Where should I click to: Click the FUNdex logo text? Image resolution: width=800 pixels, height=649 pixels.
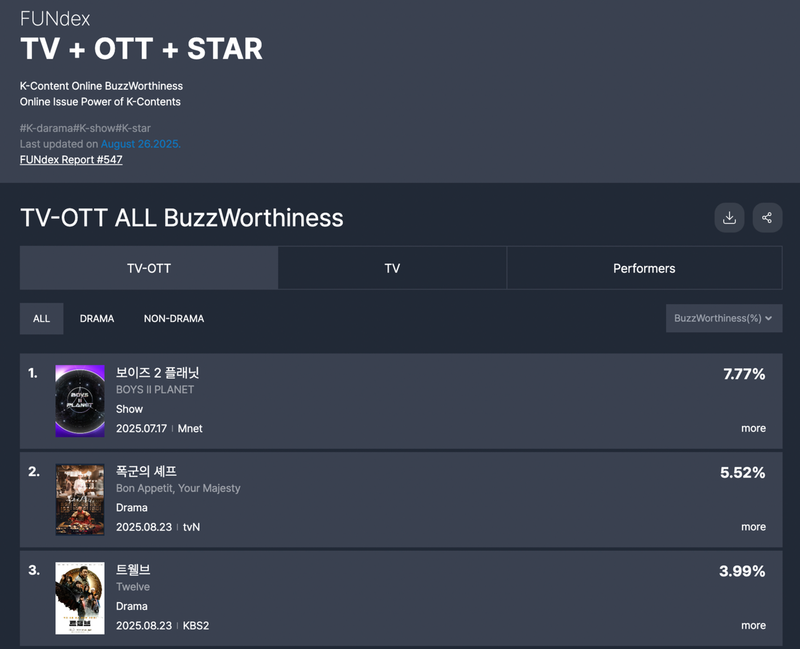pos(55,19)
